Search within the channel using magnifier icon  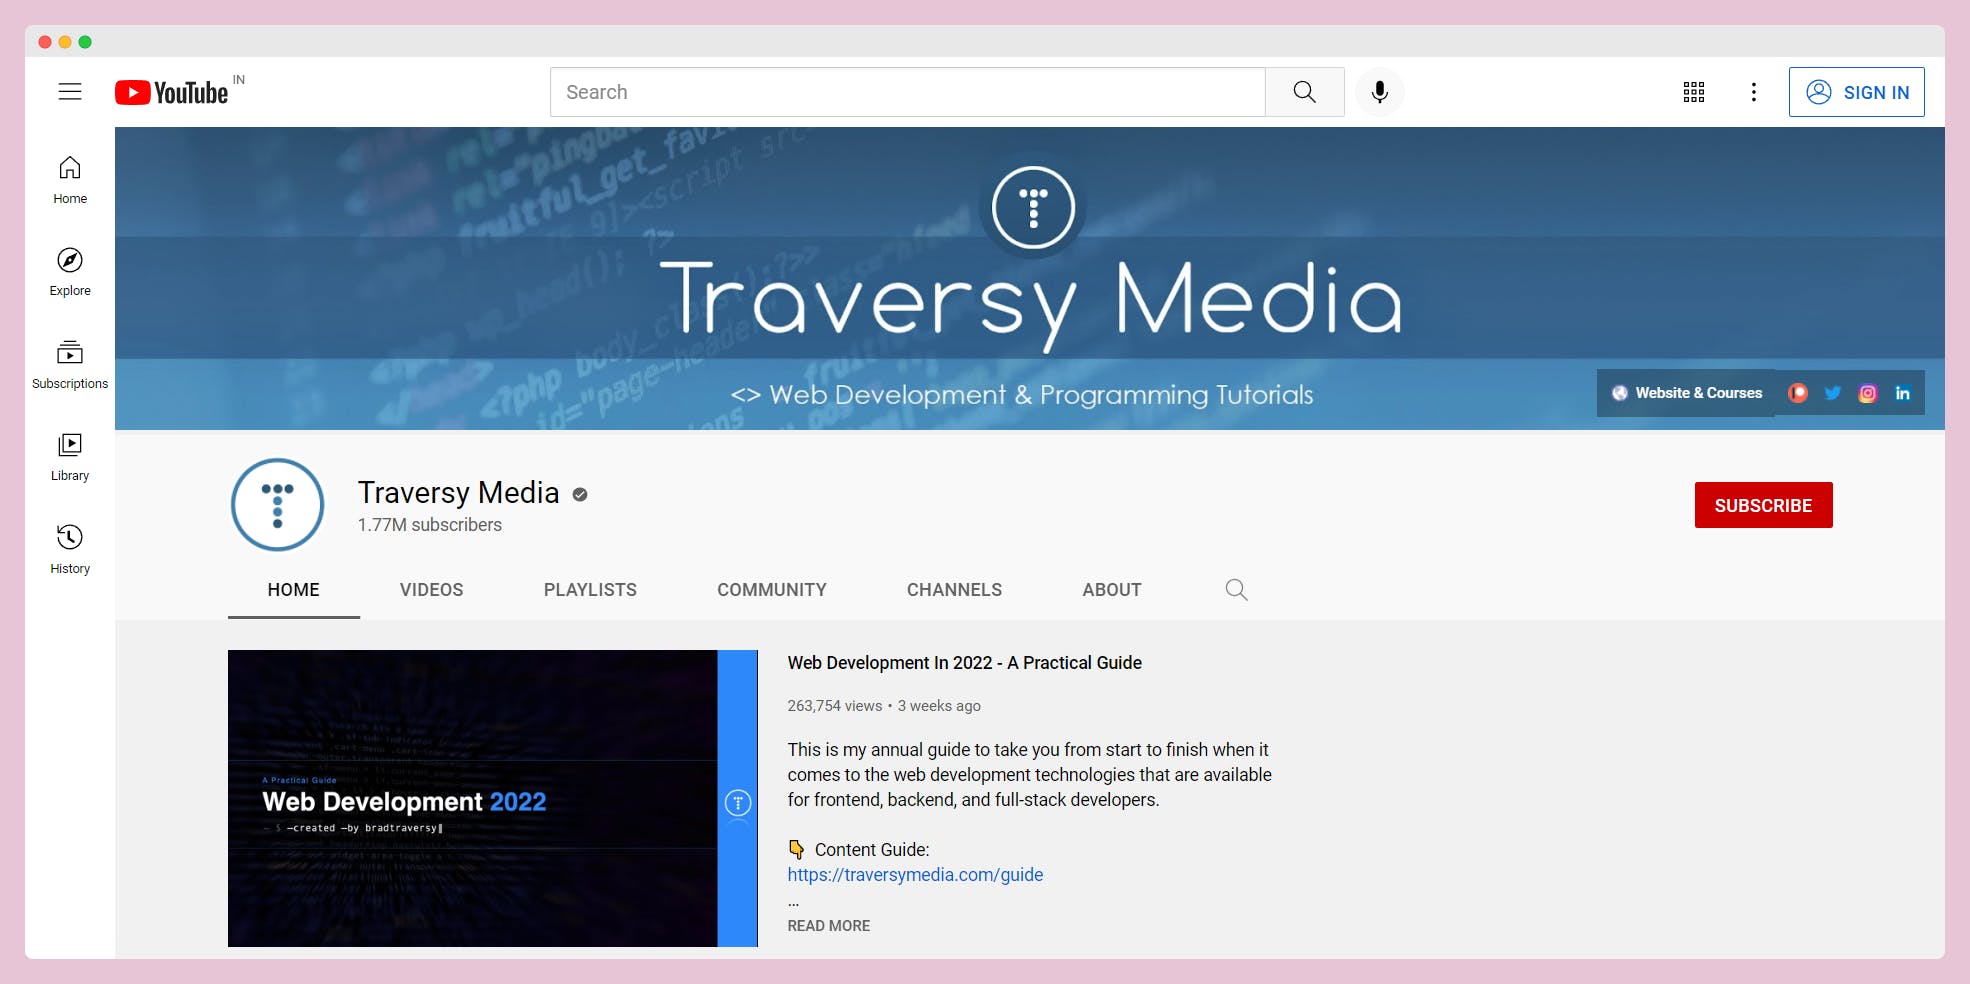1236,590
